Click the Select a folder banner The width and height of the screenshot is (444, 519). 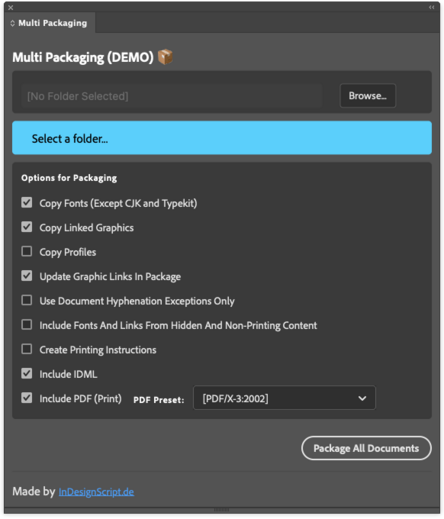(x=222, y=138)
